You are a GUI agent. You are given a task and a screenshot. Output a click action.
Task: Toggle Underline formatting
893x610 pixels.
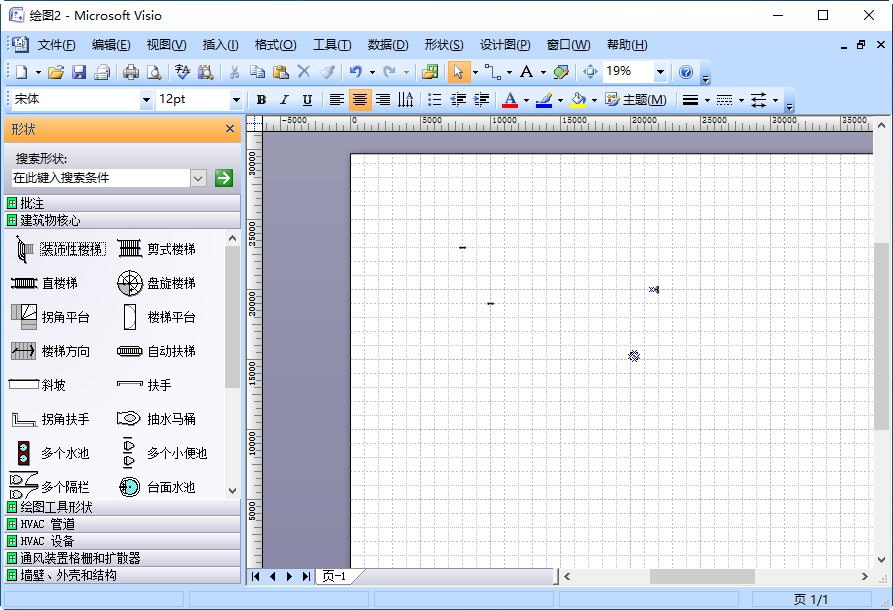coord(308,100)
